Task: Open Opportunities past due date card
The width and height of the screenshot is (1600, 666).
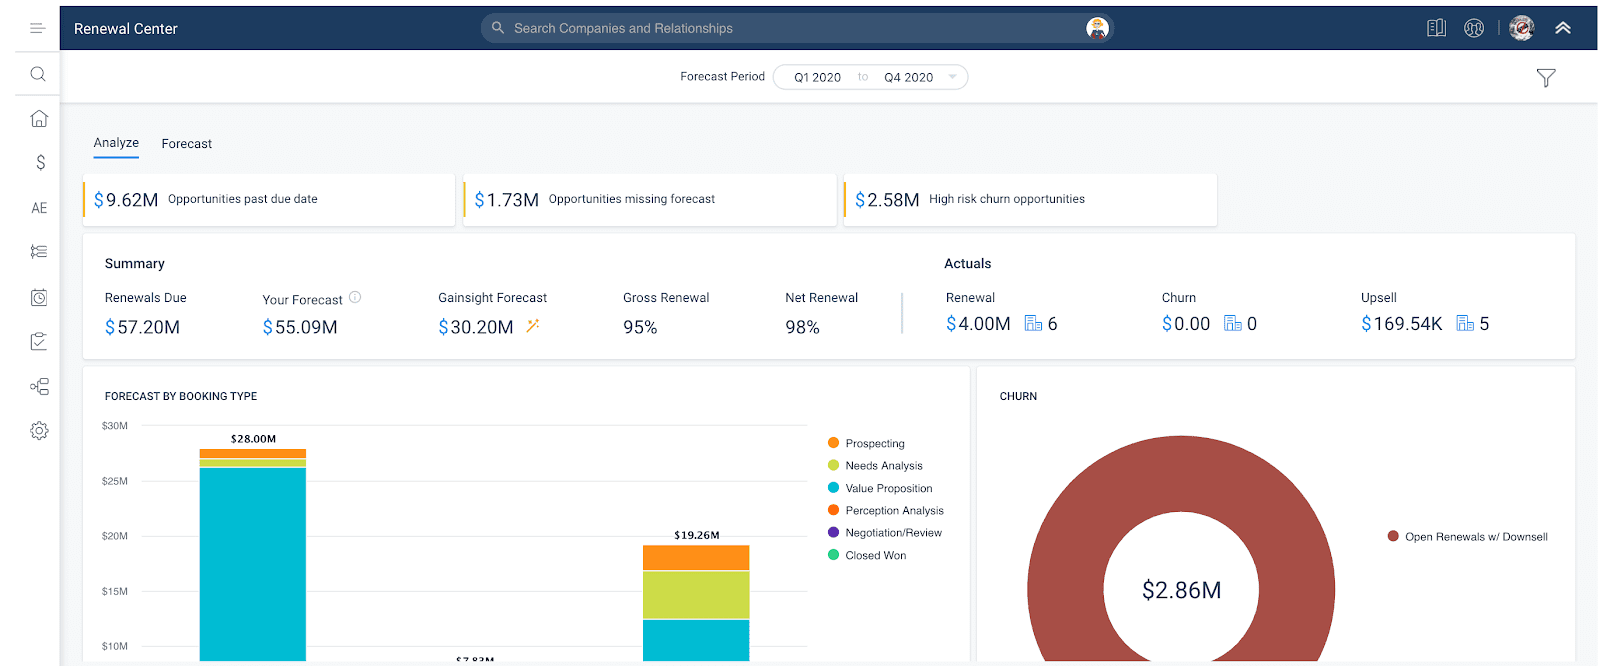Action: (x=268, y=200)
